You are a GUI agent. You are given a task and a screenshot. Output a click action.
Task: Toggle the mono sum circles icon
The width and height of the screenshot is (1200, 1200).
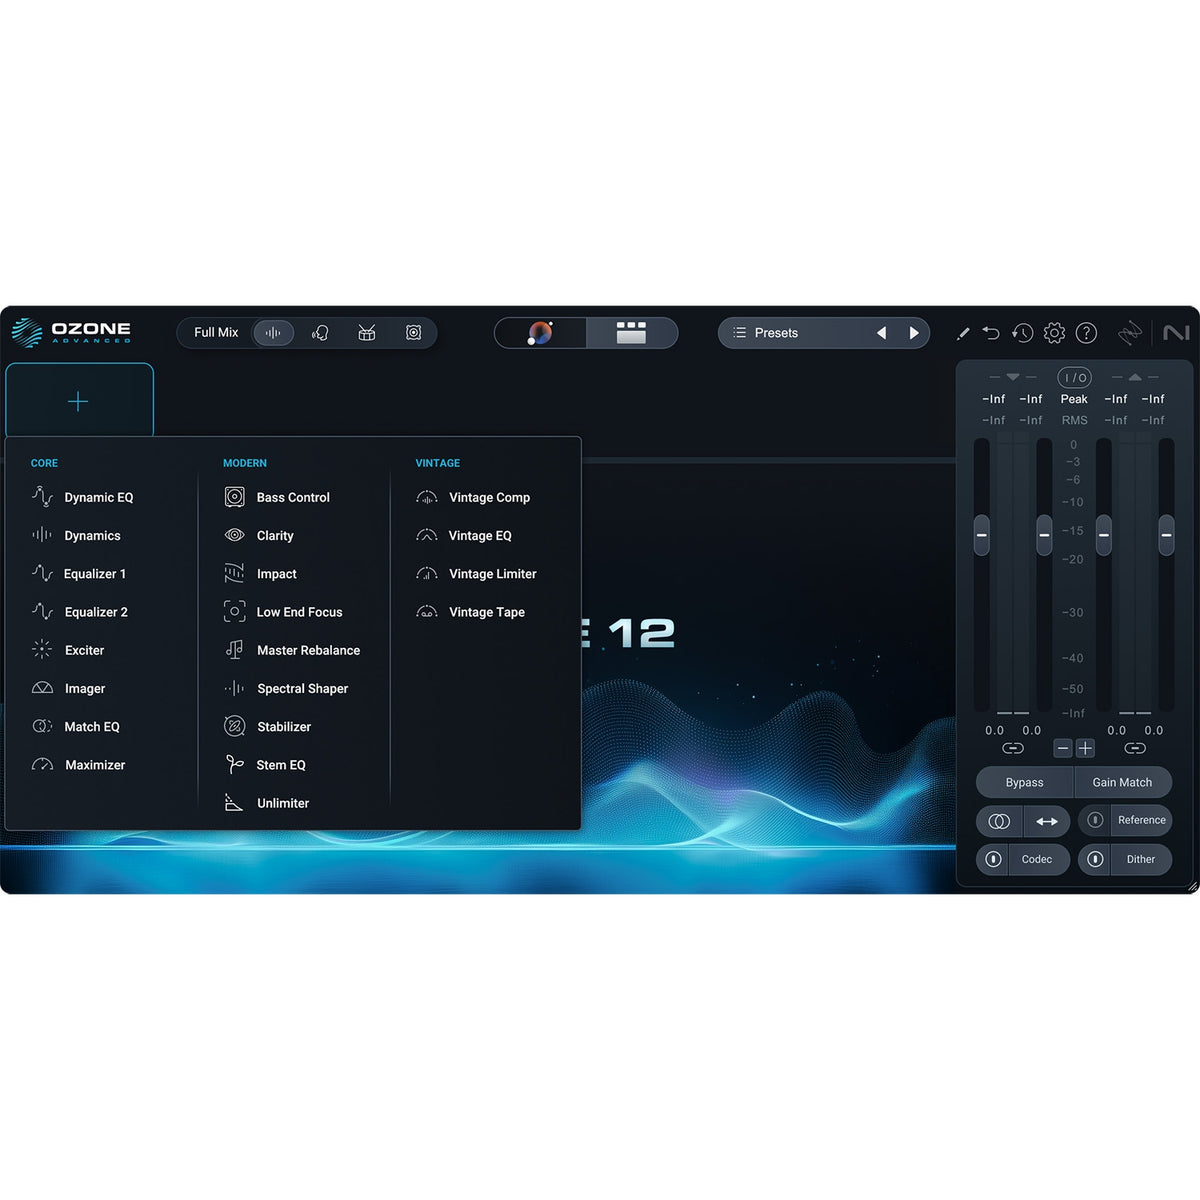click(999, 821)
